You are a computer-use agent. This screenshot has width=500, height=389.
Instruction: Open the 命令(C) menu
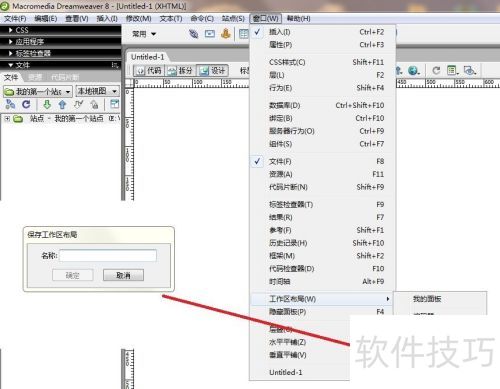[x=202, y=19]
